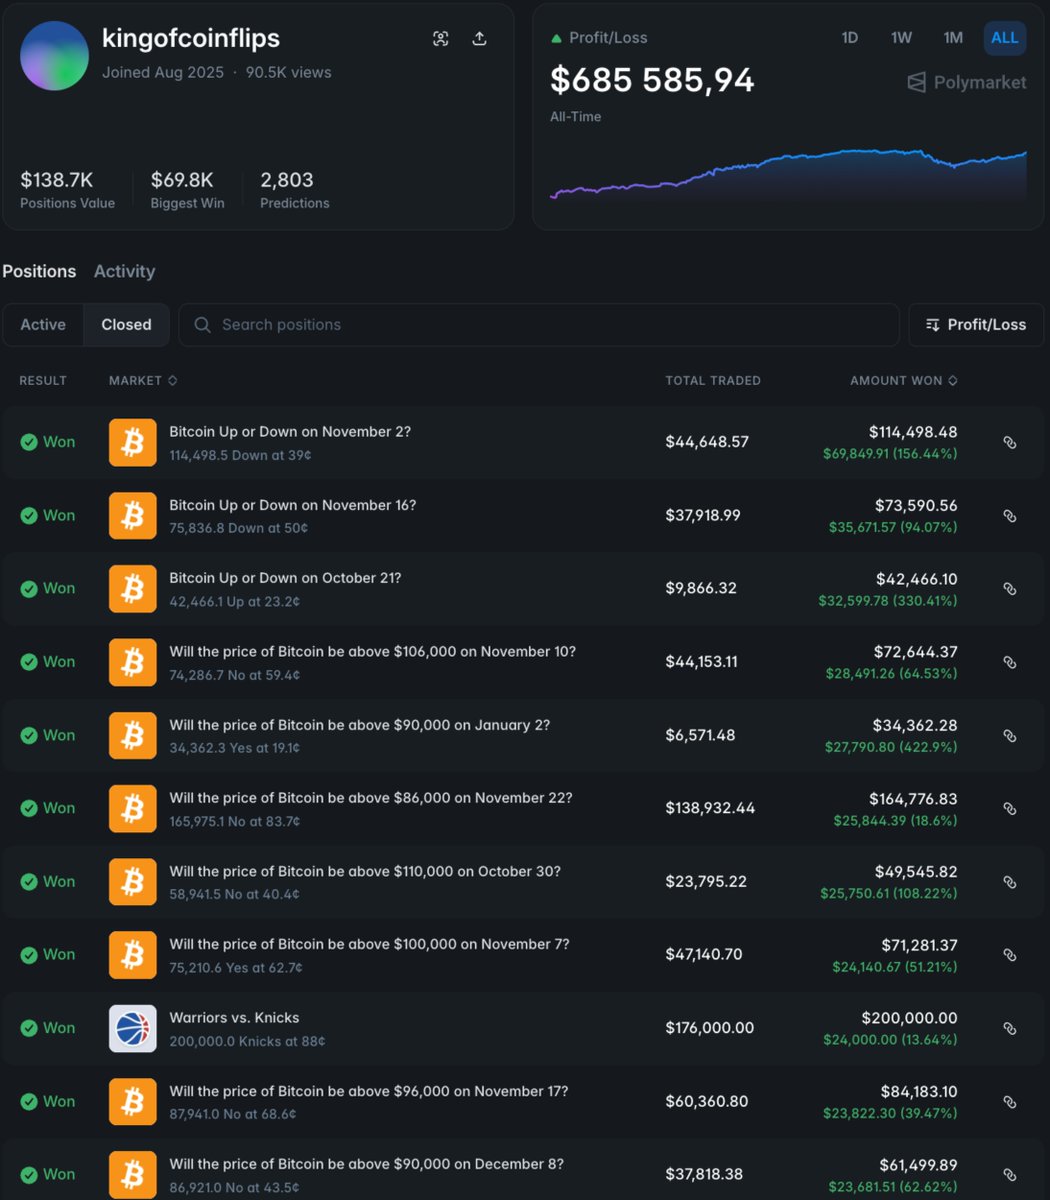Click the $114,498.48 amount won value

tap(913, 432)
